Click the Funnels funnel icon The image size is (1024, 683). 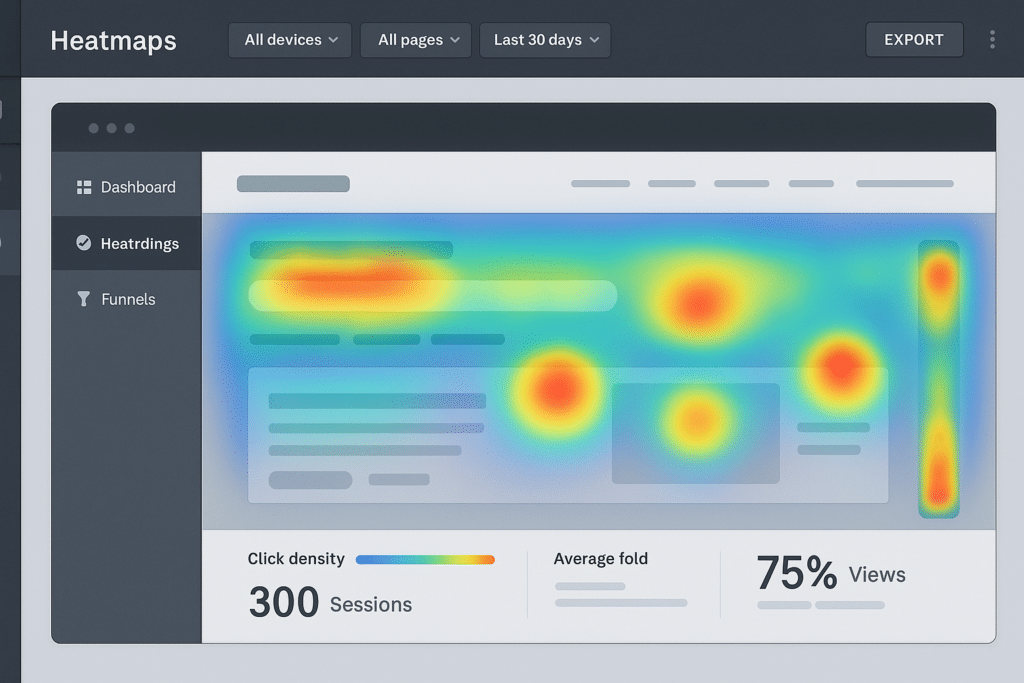(84, 299)
